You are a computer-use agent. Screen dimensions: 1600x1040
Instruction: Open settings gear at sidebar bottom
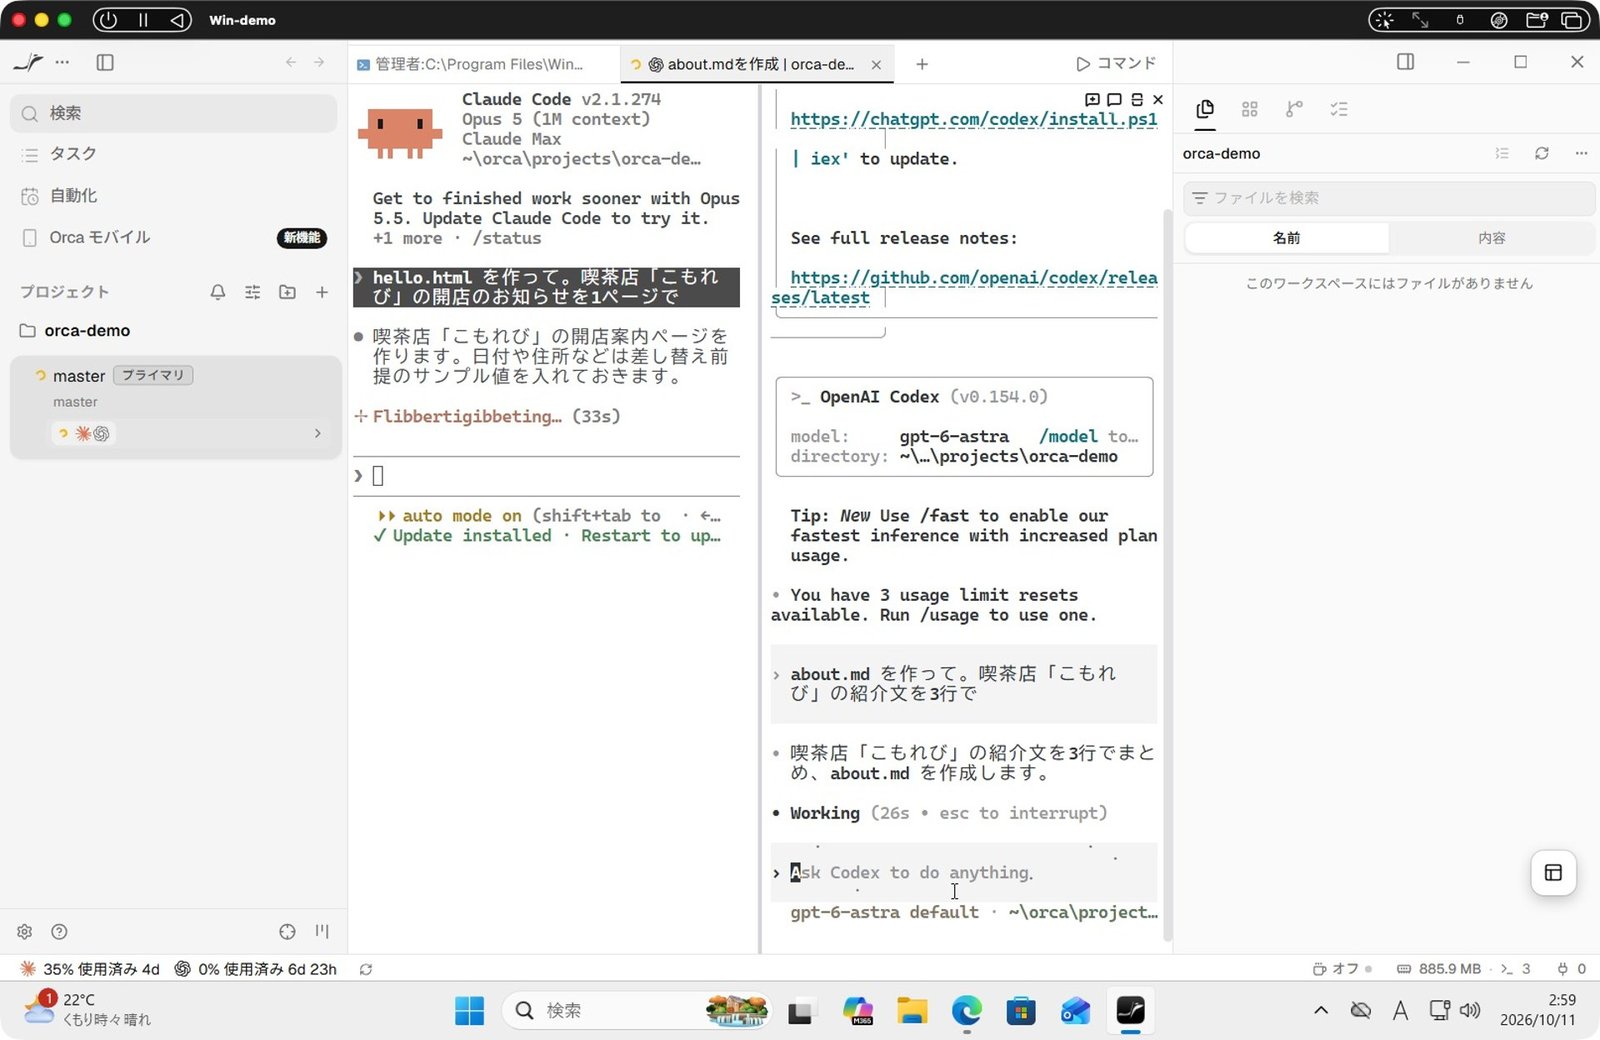[25, 931]
